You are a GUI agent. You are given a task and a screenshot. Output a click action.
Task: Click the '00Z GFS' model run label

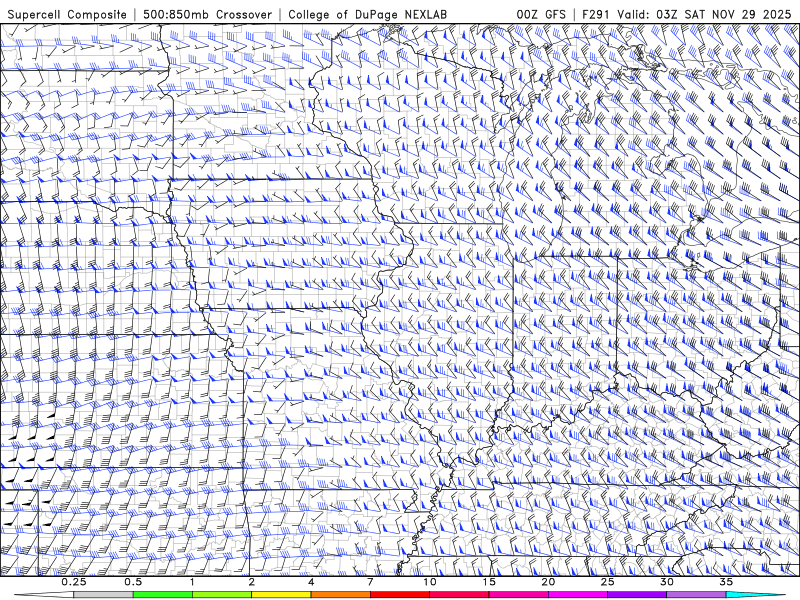[x=541, y=14]
